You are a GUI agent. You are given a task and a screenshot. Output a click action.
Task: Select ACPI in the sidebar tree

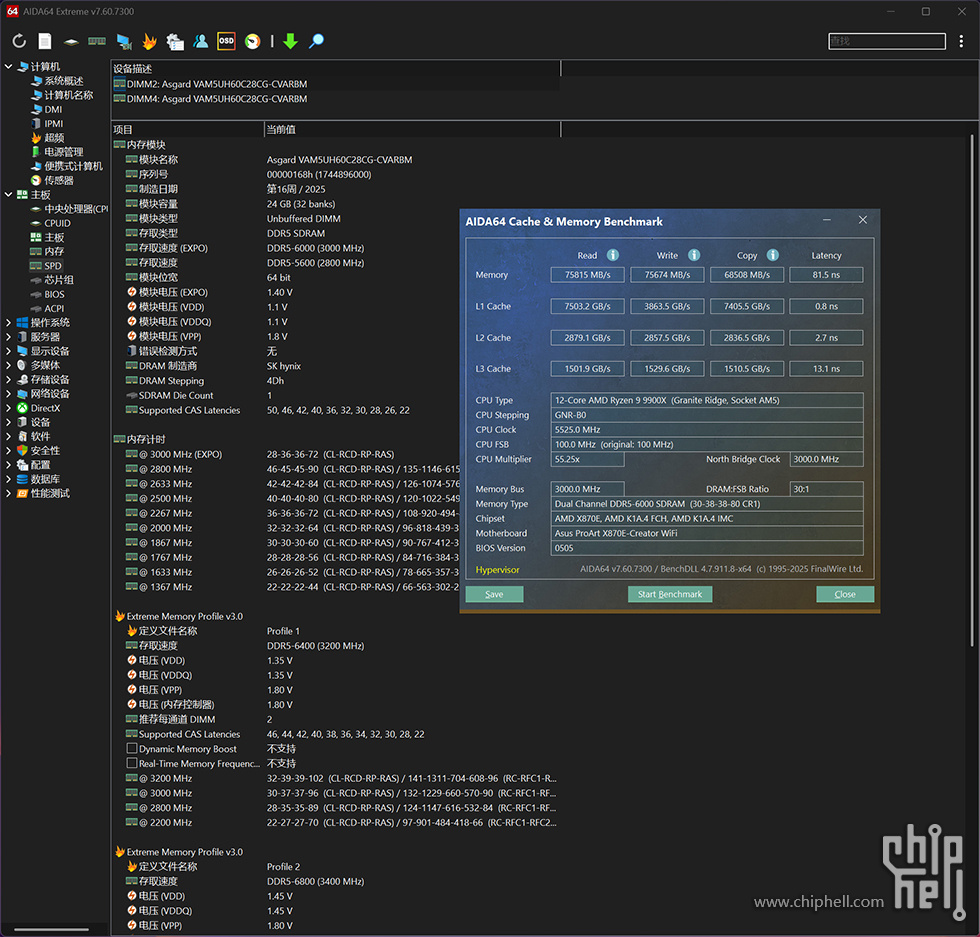pos(54,308)
